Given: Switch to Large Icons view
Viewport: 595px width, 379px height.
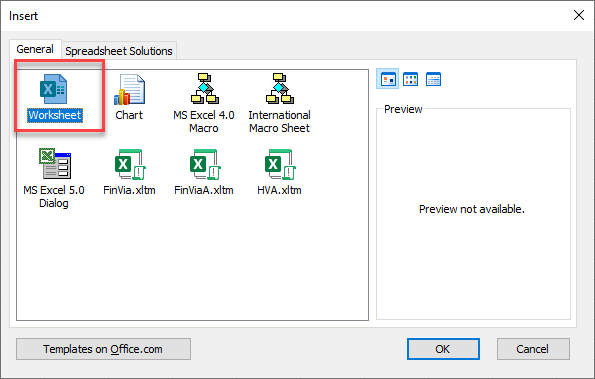Looking at the screenshot, I should click(x=387, y=79).
